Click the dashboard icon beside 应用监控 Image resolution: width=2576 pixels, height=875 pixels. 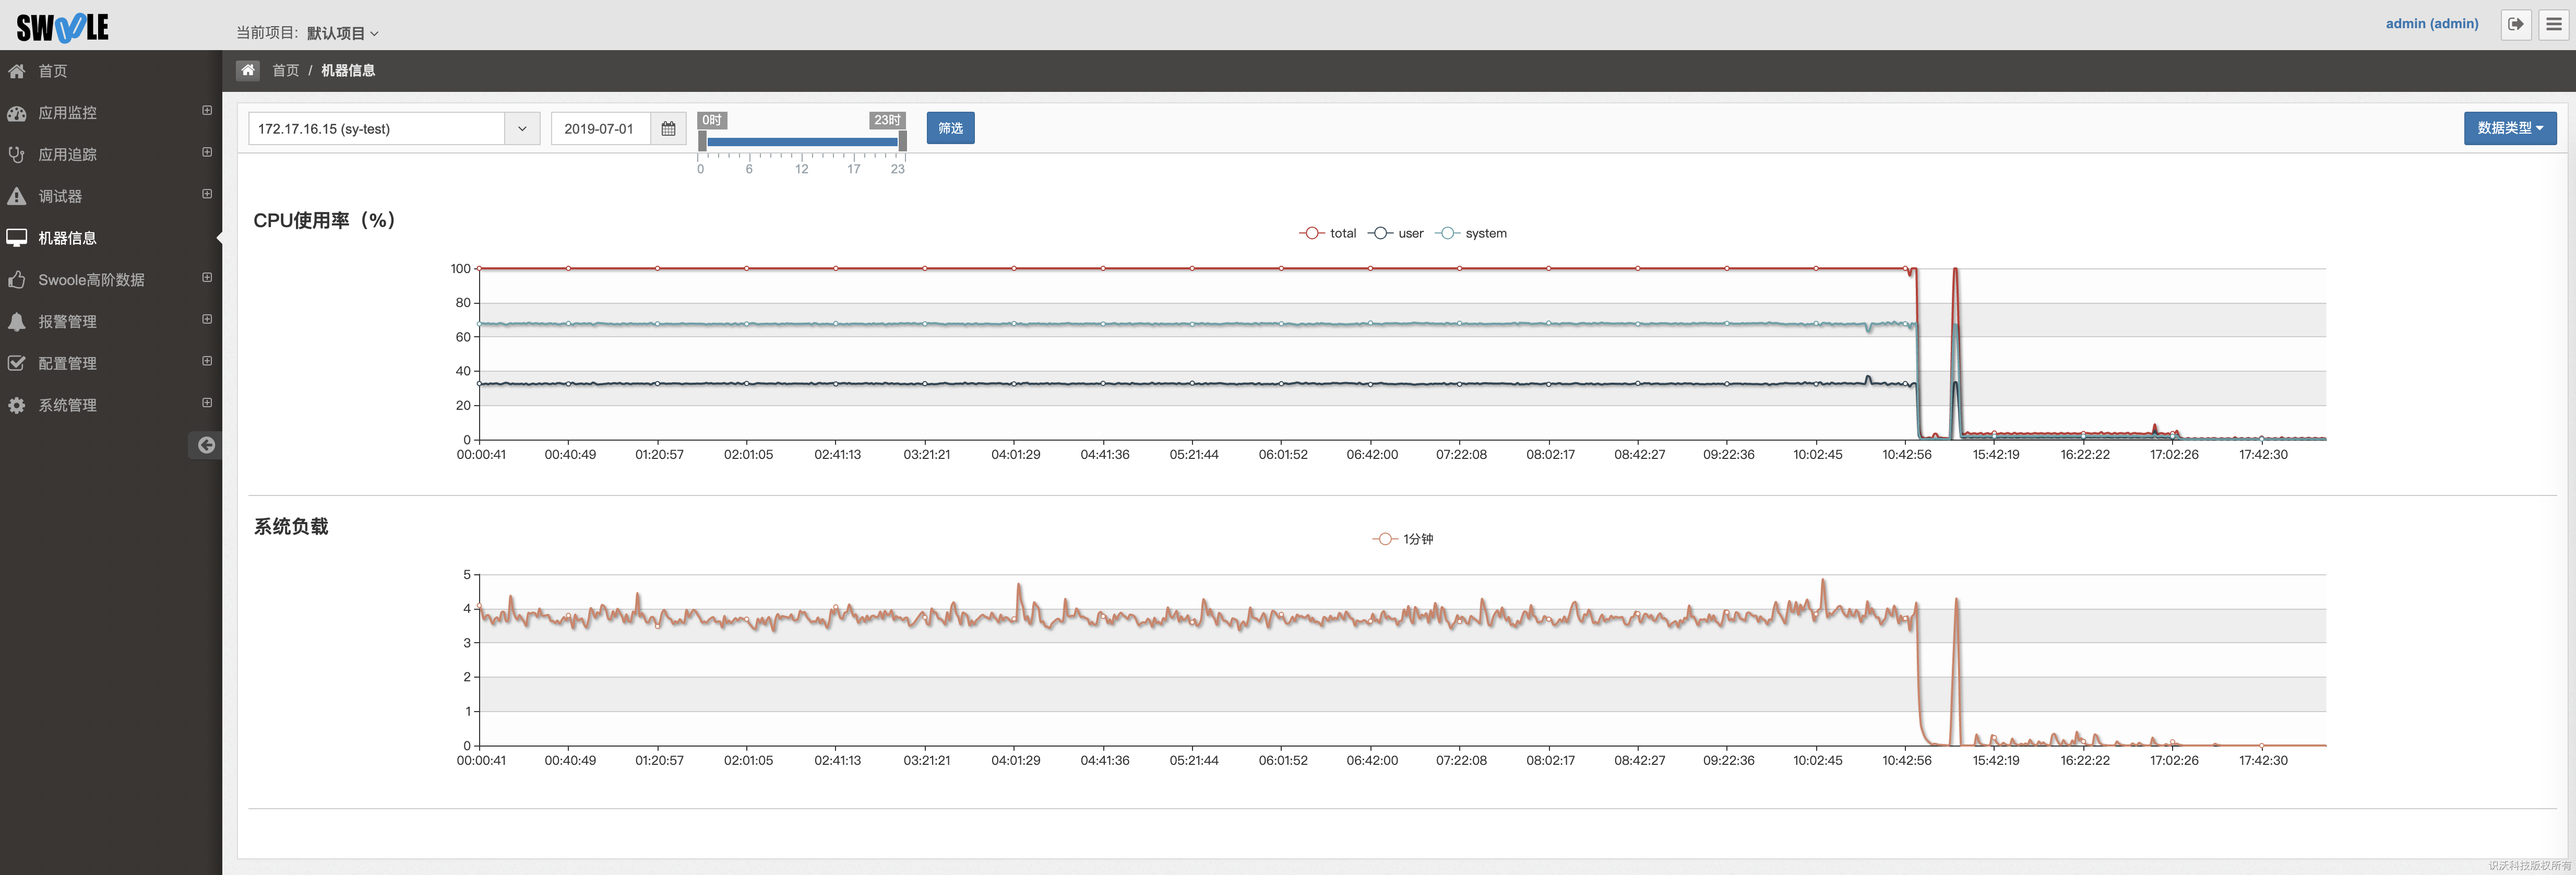pos(16,113)
